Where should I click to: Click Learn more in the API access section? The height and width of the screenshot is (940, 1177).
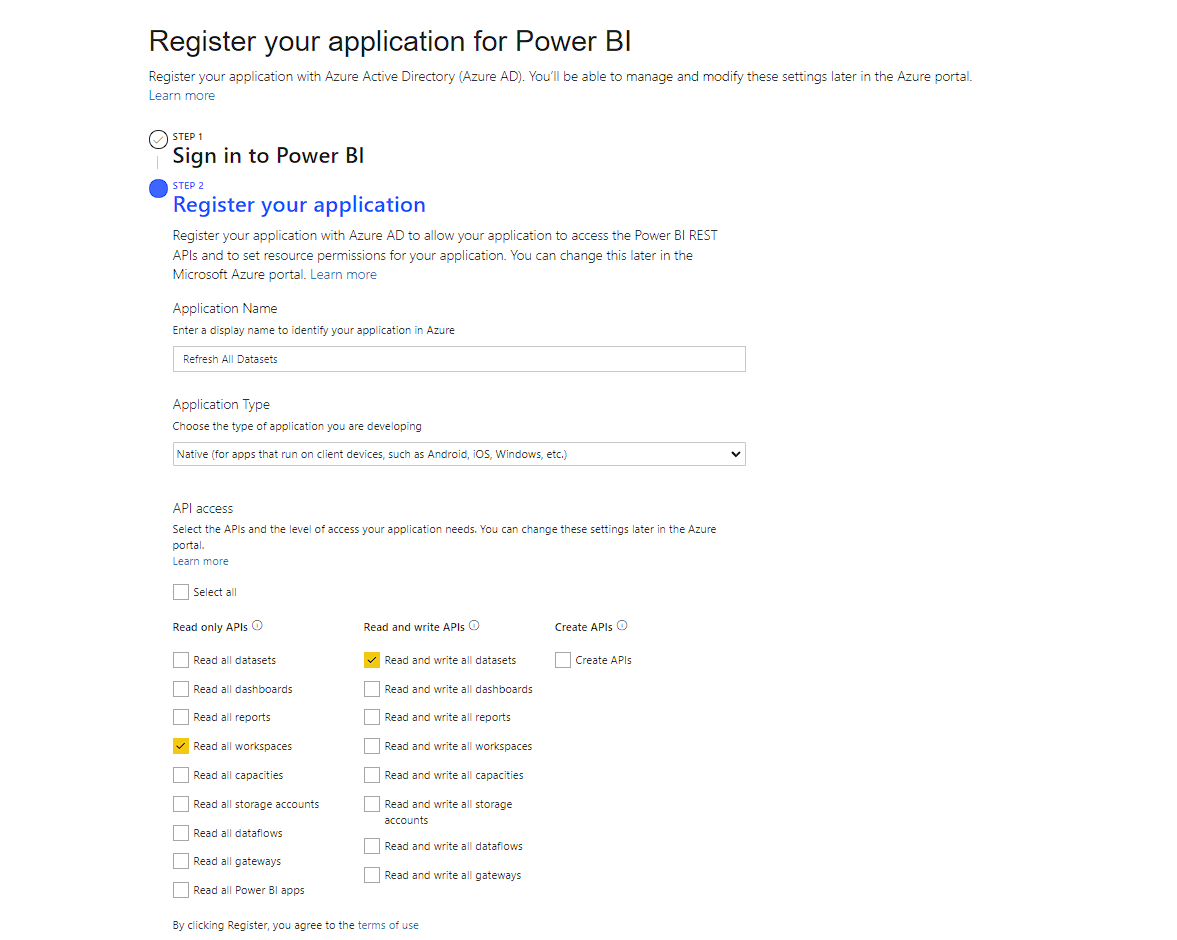pyautogui.click(x=200, y=561)
